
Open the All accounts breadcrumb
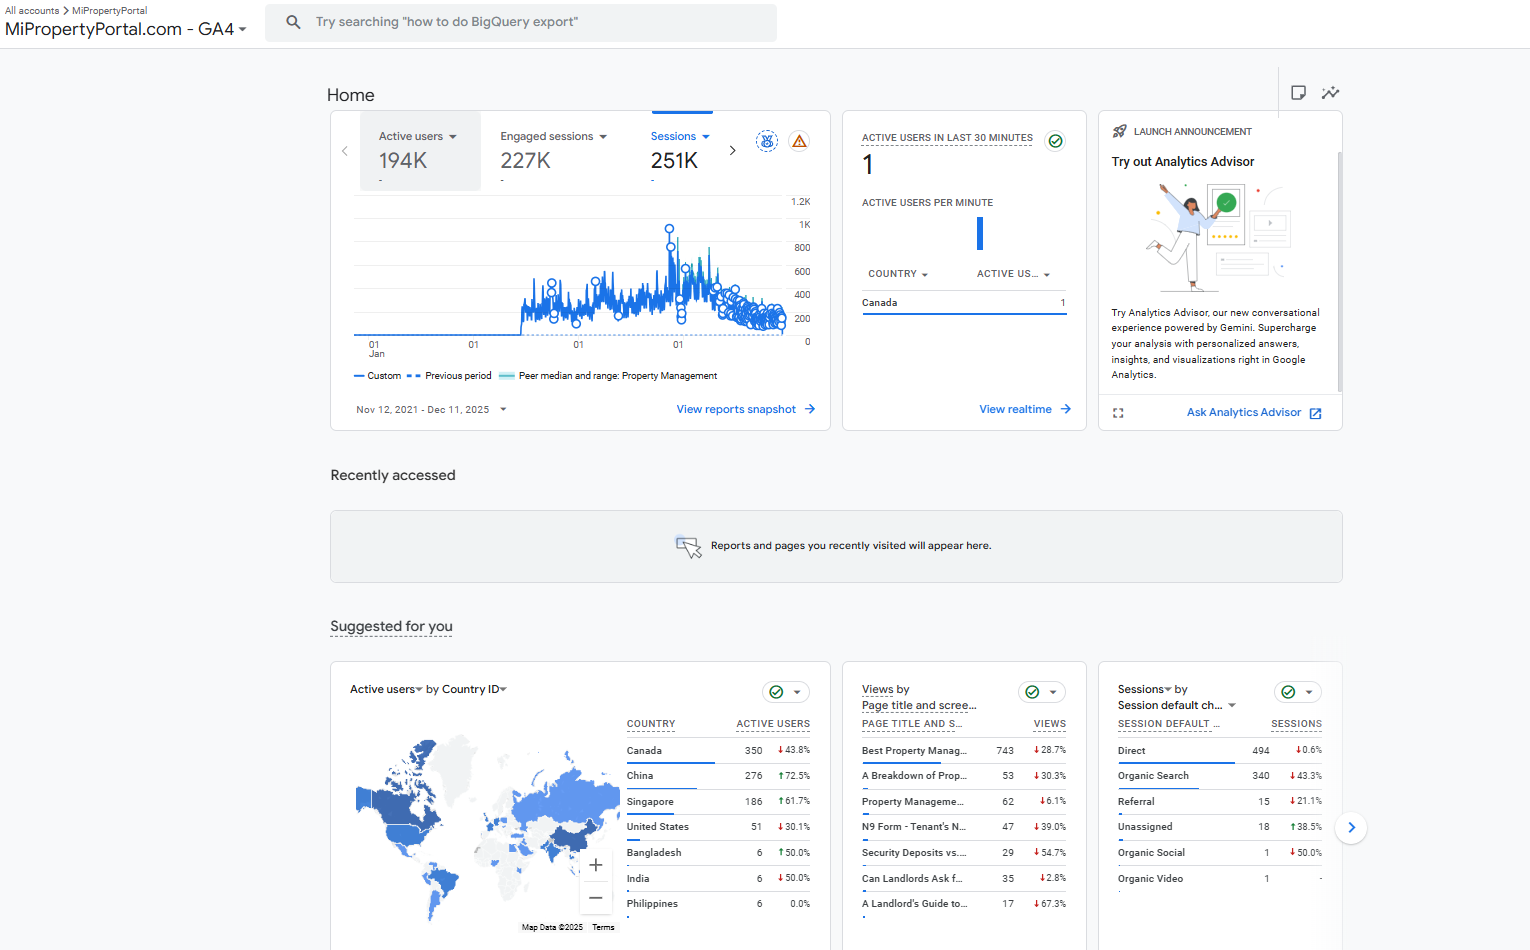tap(33, 10)
